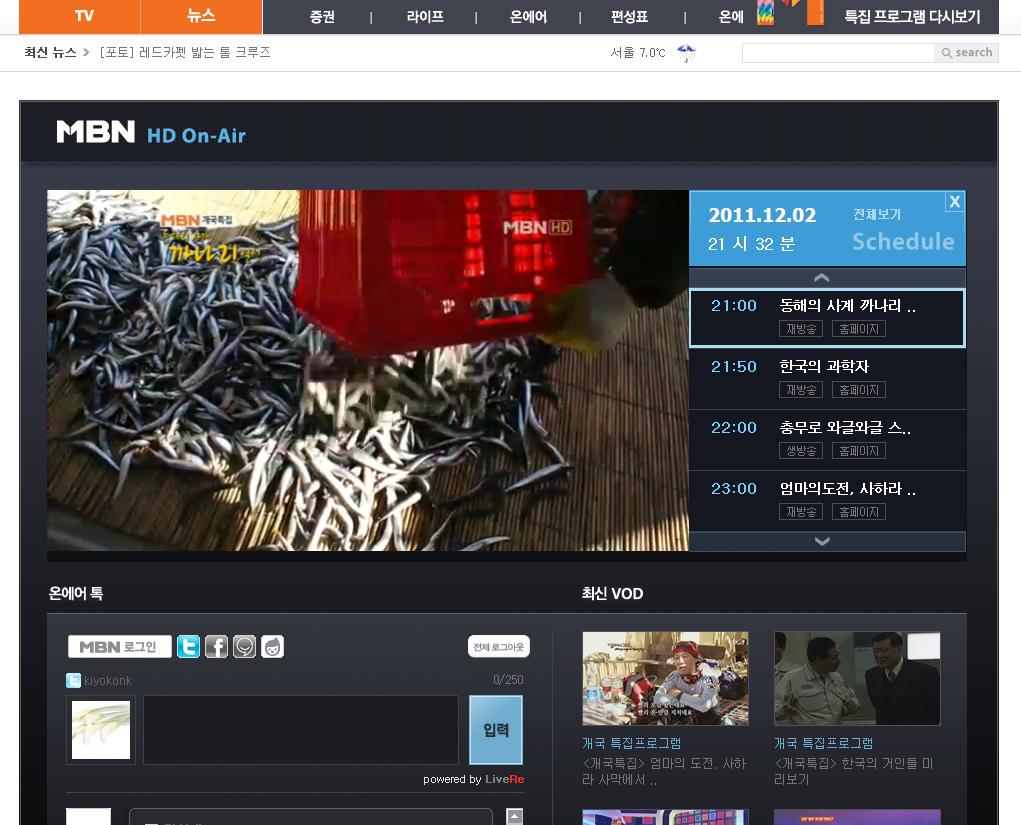
Task: Select the 21:00 동해의 사계 까나리 program
Action: point(827,318)
